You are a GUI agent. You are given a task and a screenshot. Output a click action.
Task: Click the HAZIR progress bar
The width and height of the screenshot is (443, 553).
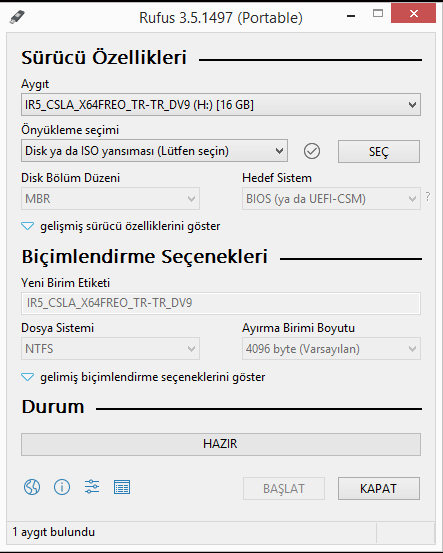221,444
